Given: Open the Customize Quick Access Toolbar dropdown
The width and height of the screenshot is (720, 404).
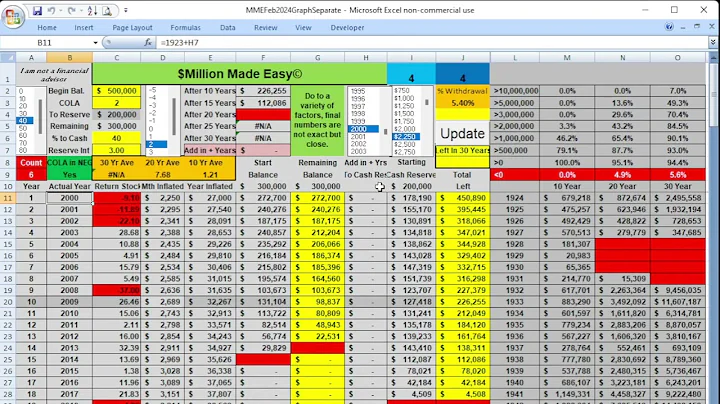Looking at the screenshot, I should pyautogui.click(x=125, y=10).
